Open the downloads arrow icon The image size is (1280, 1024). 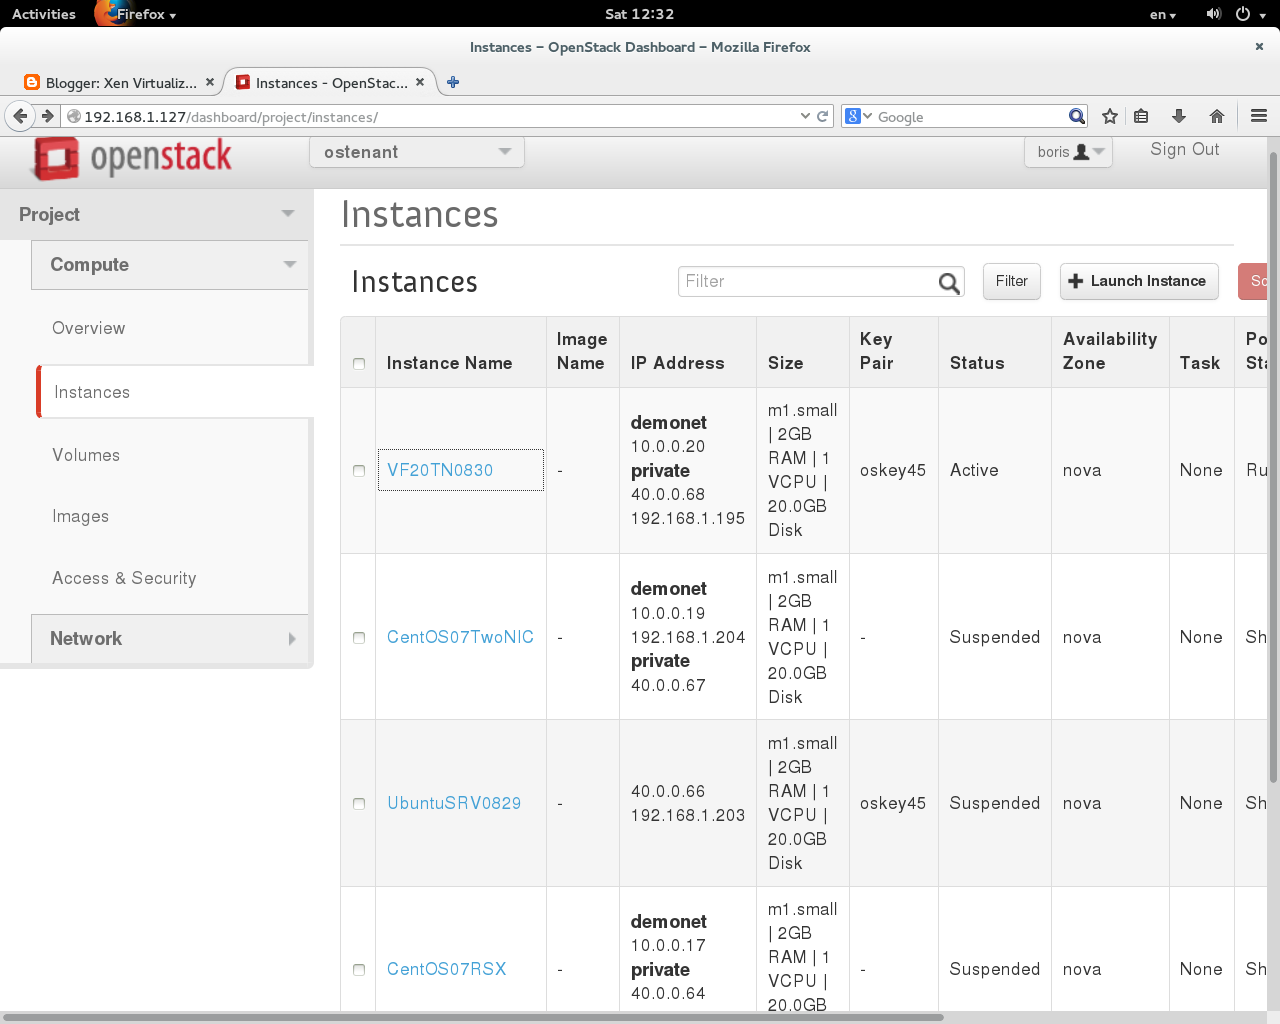point(1179,116)
